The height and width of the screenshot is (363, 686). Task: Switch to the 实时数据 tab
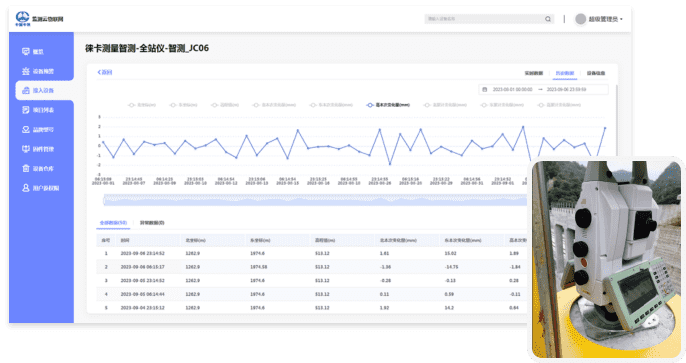pos(534,73)
